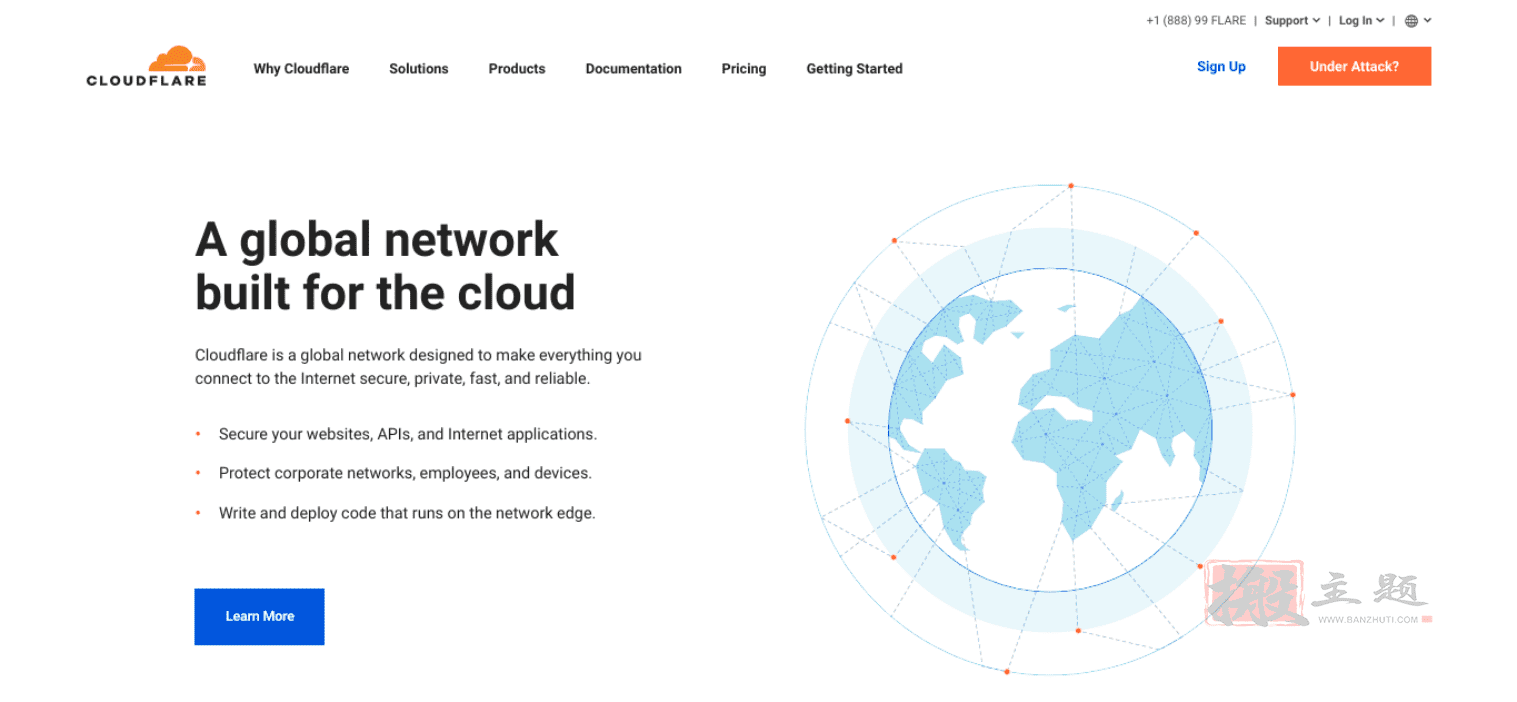The height and width of the screenshot is (702, 1517).
Task: Open the Solutions menu
Action: click(x=419, y=69)
